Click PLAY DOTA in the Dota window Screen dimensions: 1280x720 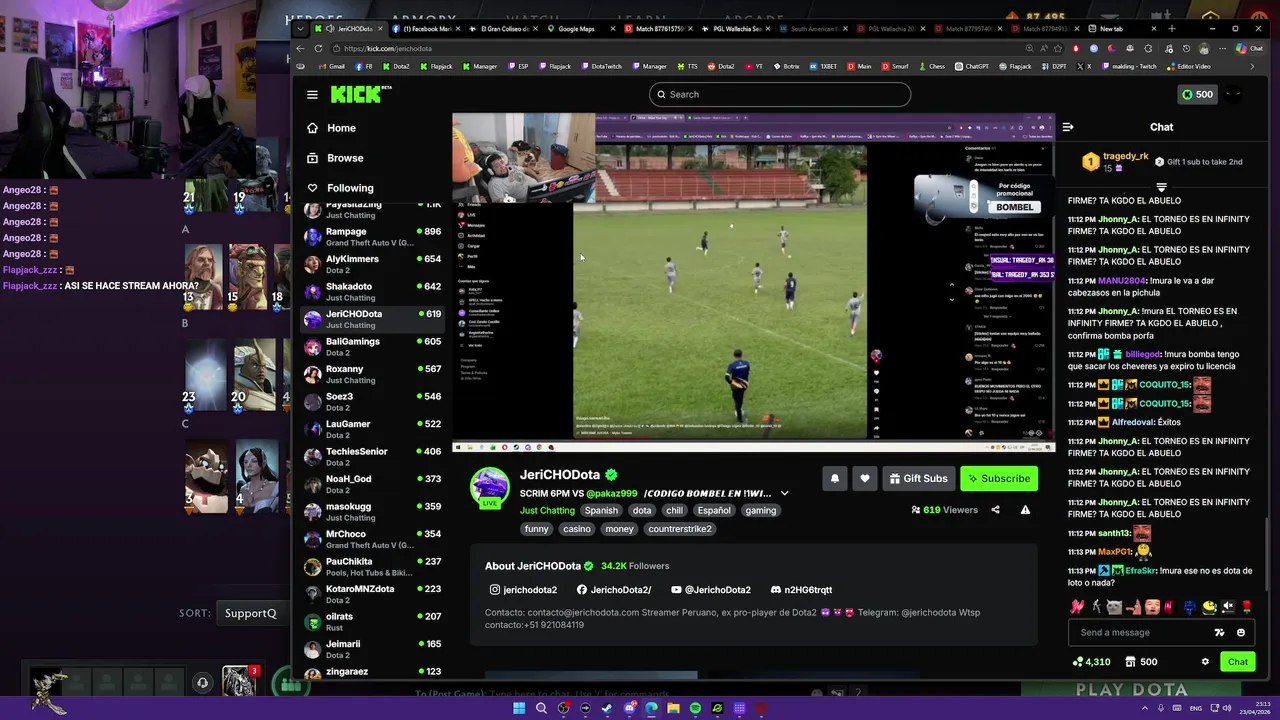1132,689
